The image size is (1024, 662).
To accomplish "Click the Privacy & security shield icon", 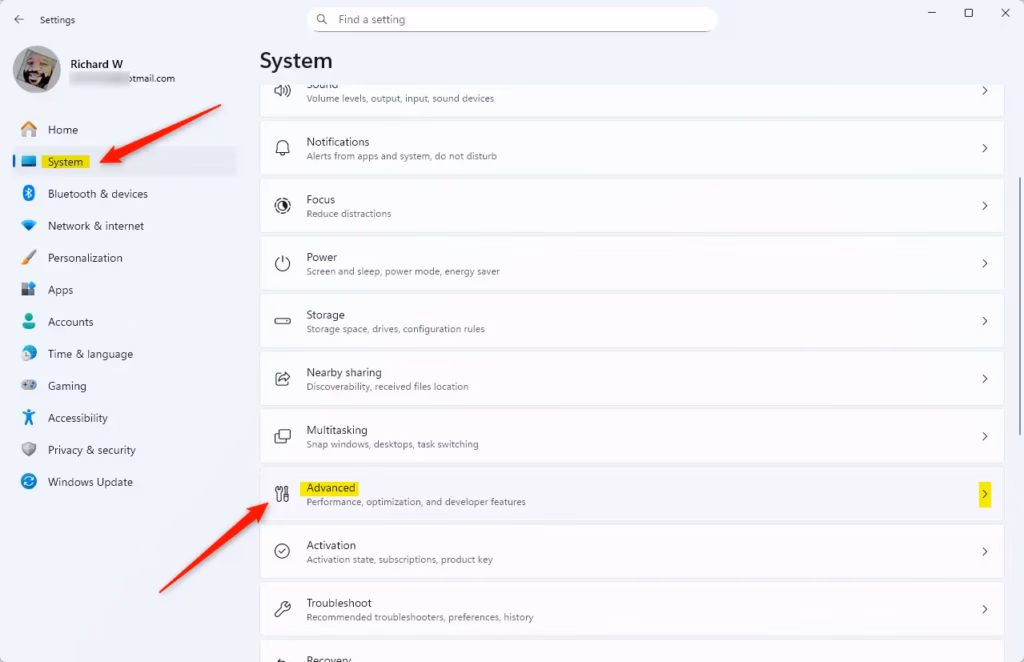I will pos(29,449).
